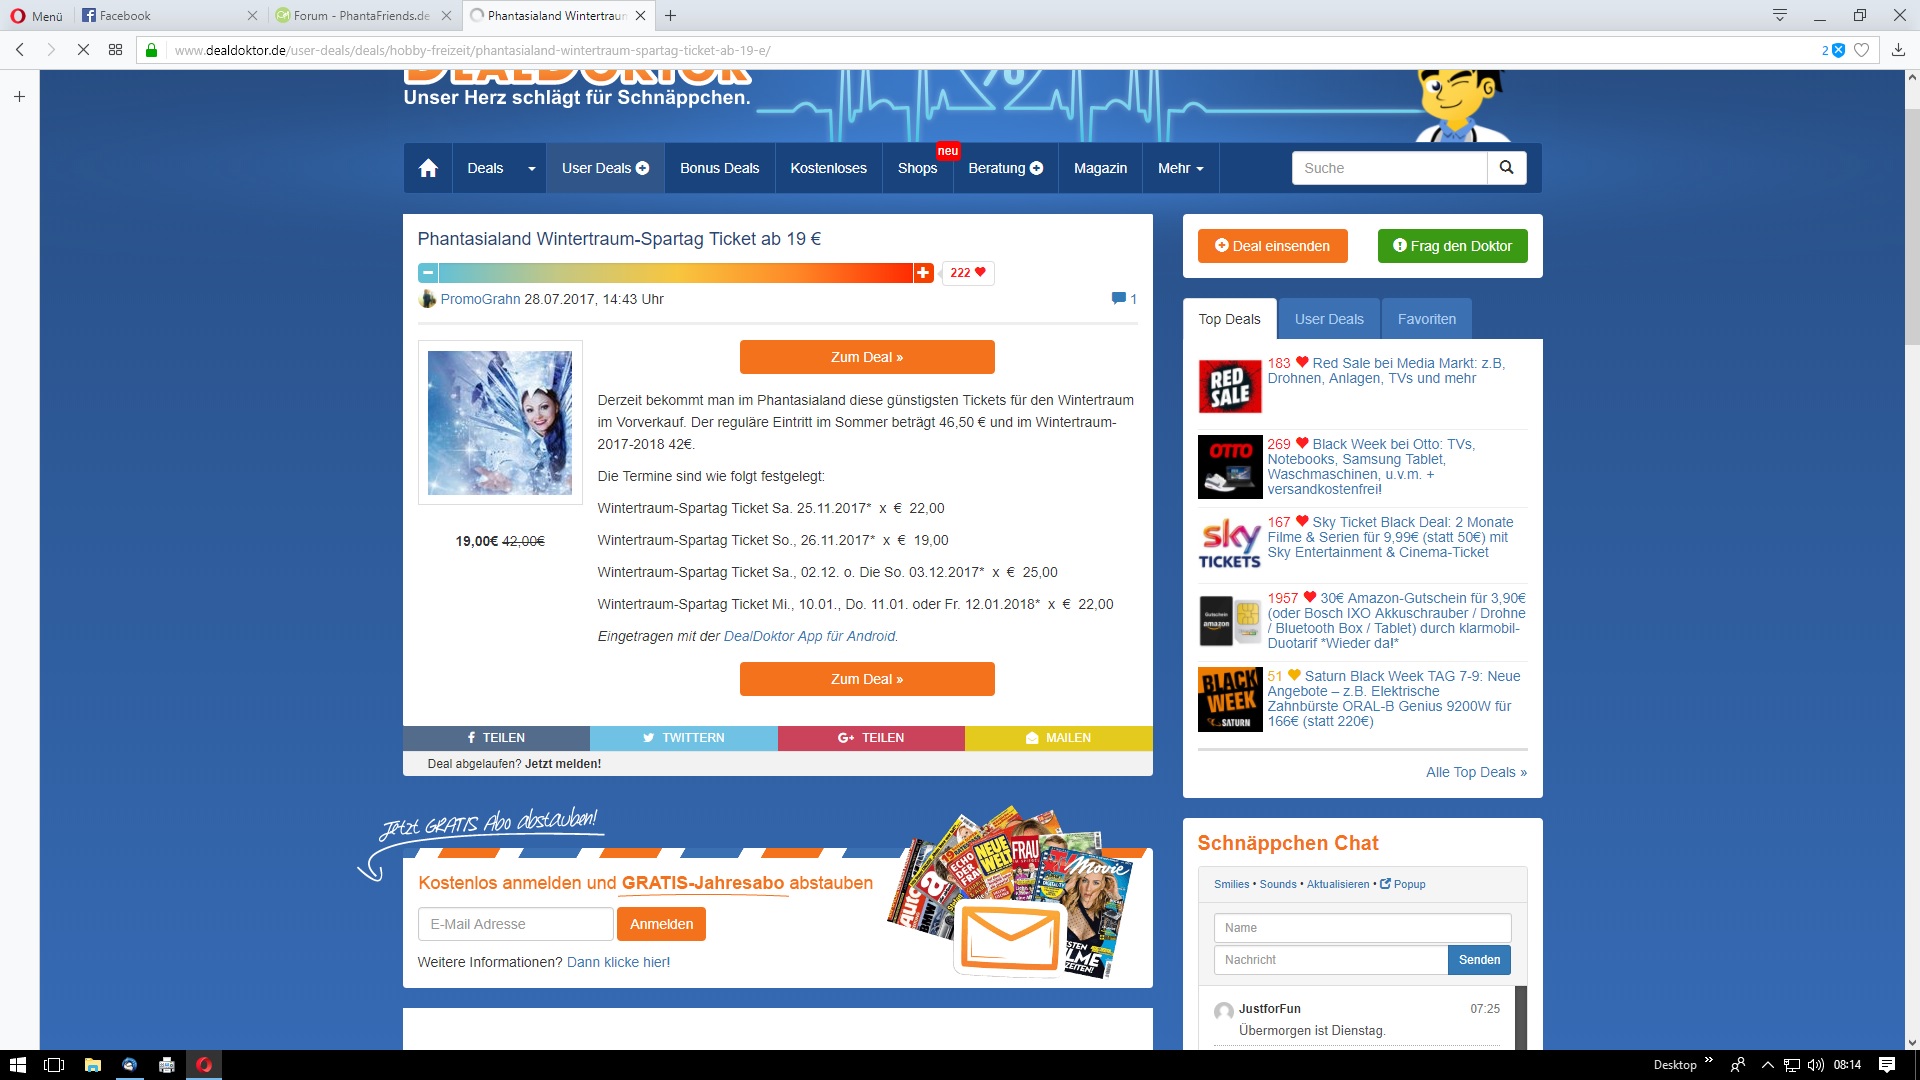Click the Jetzt melden! link

[x=563, y=764]
